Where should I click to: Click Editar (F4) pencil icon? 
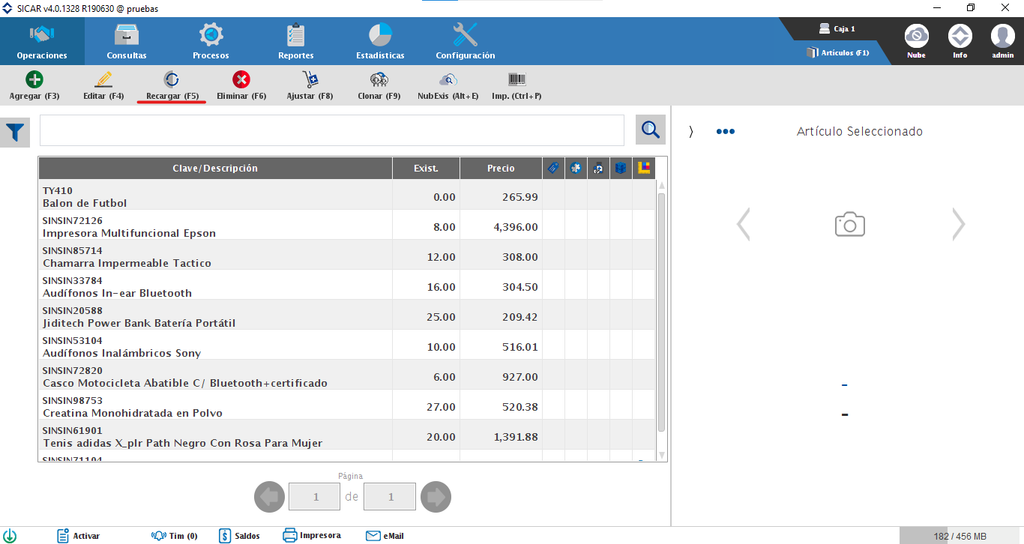point(103,80)
